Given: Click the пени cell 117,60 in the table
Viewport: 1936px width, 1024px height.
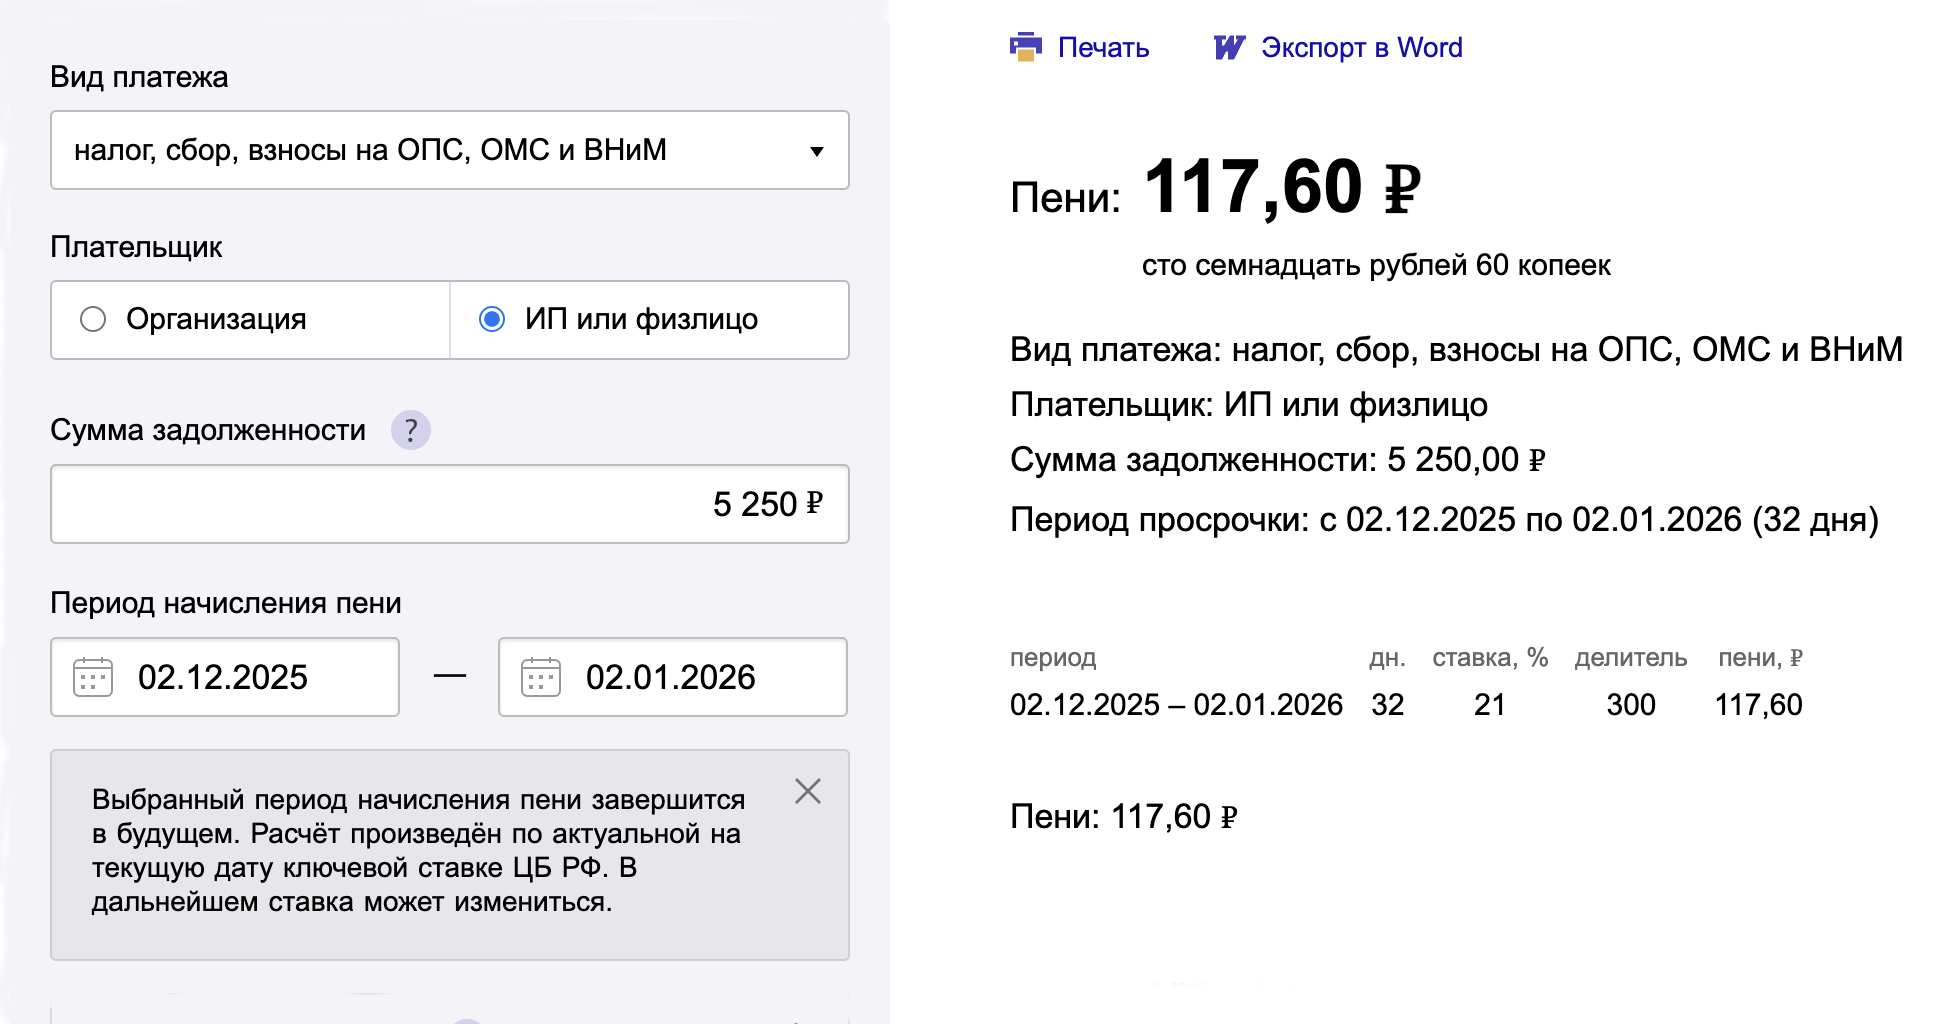Looking at the screenshot, I should 1759,705.
